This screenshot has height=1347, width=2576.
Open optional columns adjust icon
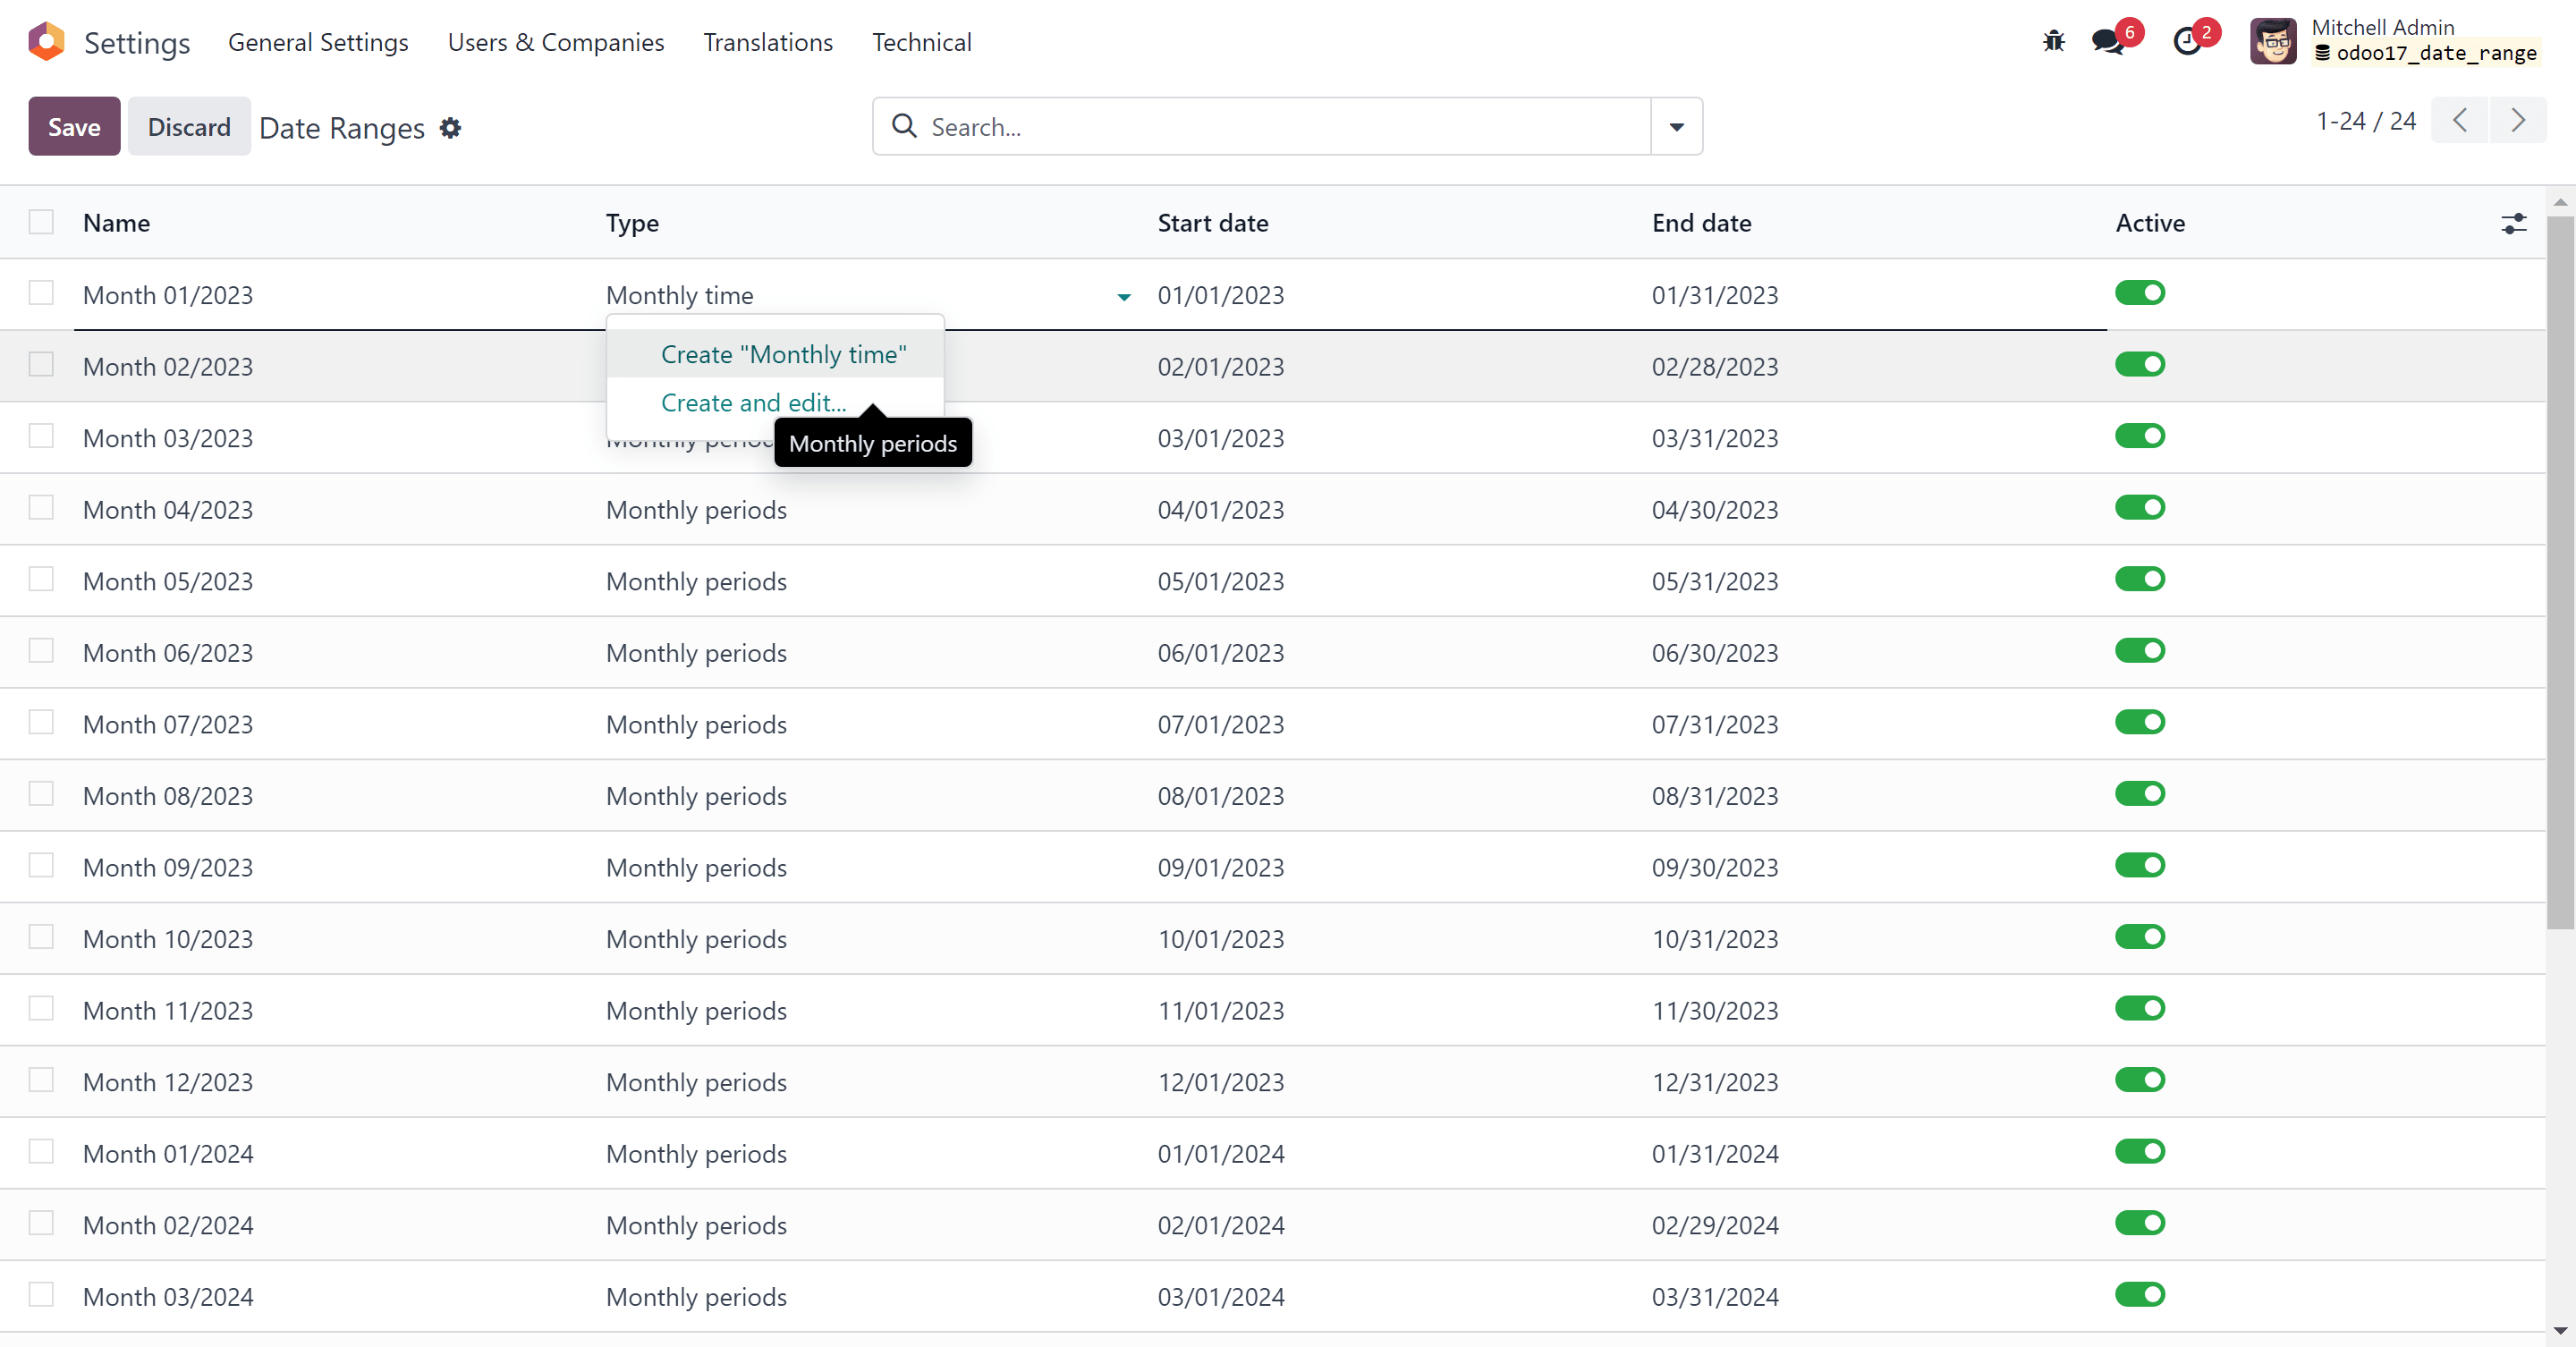click(x=2513, y=223)
